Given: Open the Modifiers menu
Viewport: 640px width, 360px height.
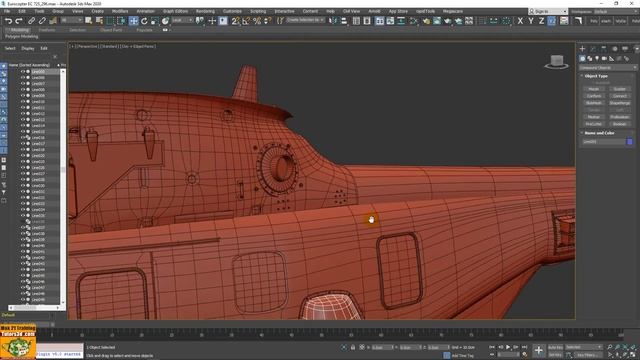Looking at the screenshot, I should pyautogui.click(x=120, y=11).
